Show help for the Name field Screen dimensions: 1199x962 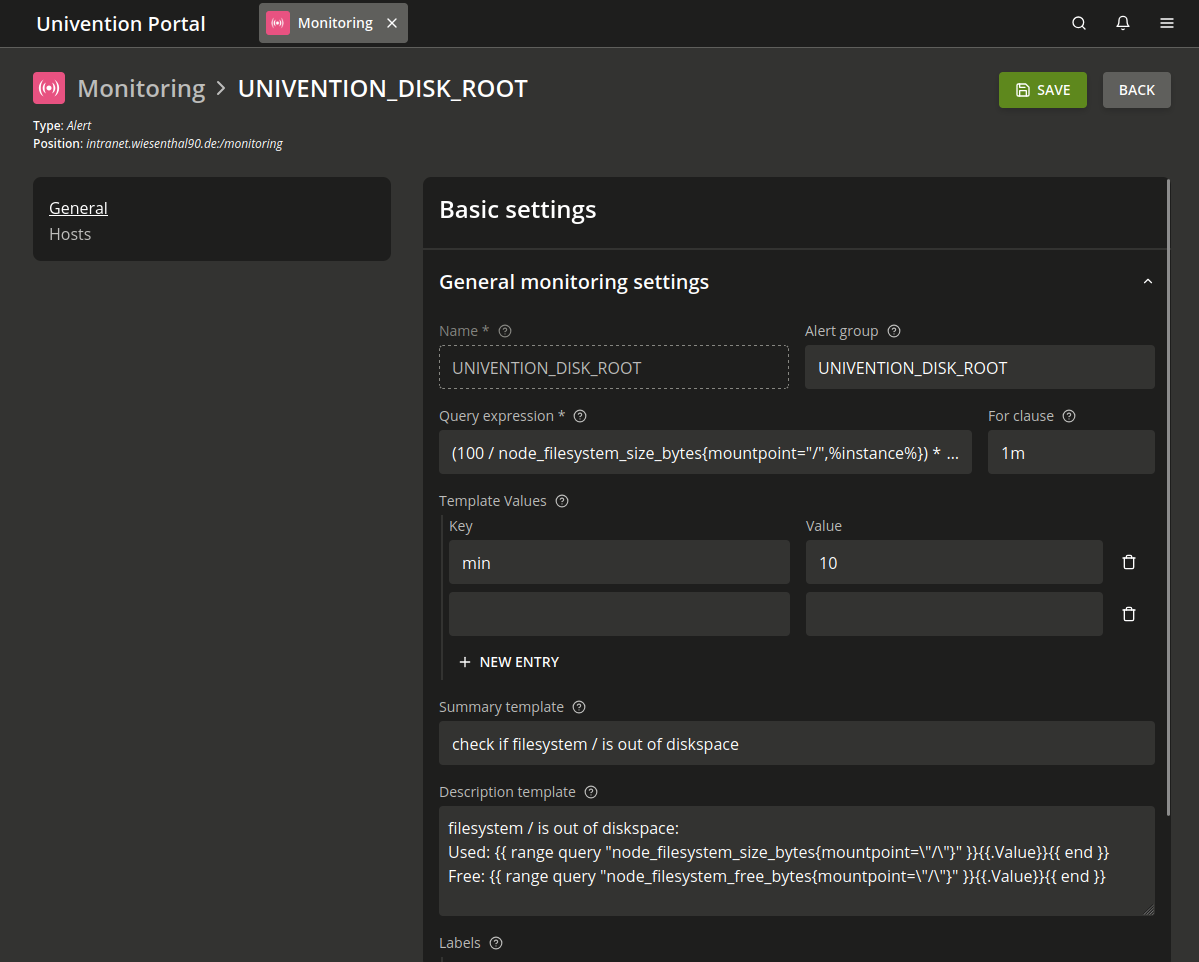[505, 331]
